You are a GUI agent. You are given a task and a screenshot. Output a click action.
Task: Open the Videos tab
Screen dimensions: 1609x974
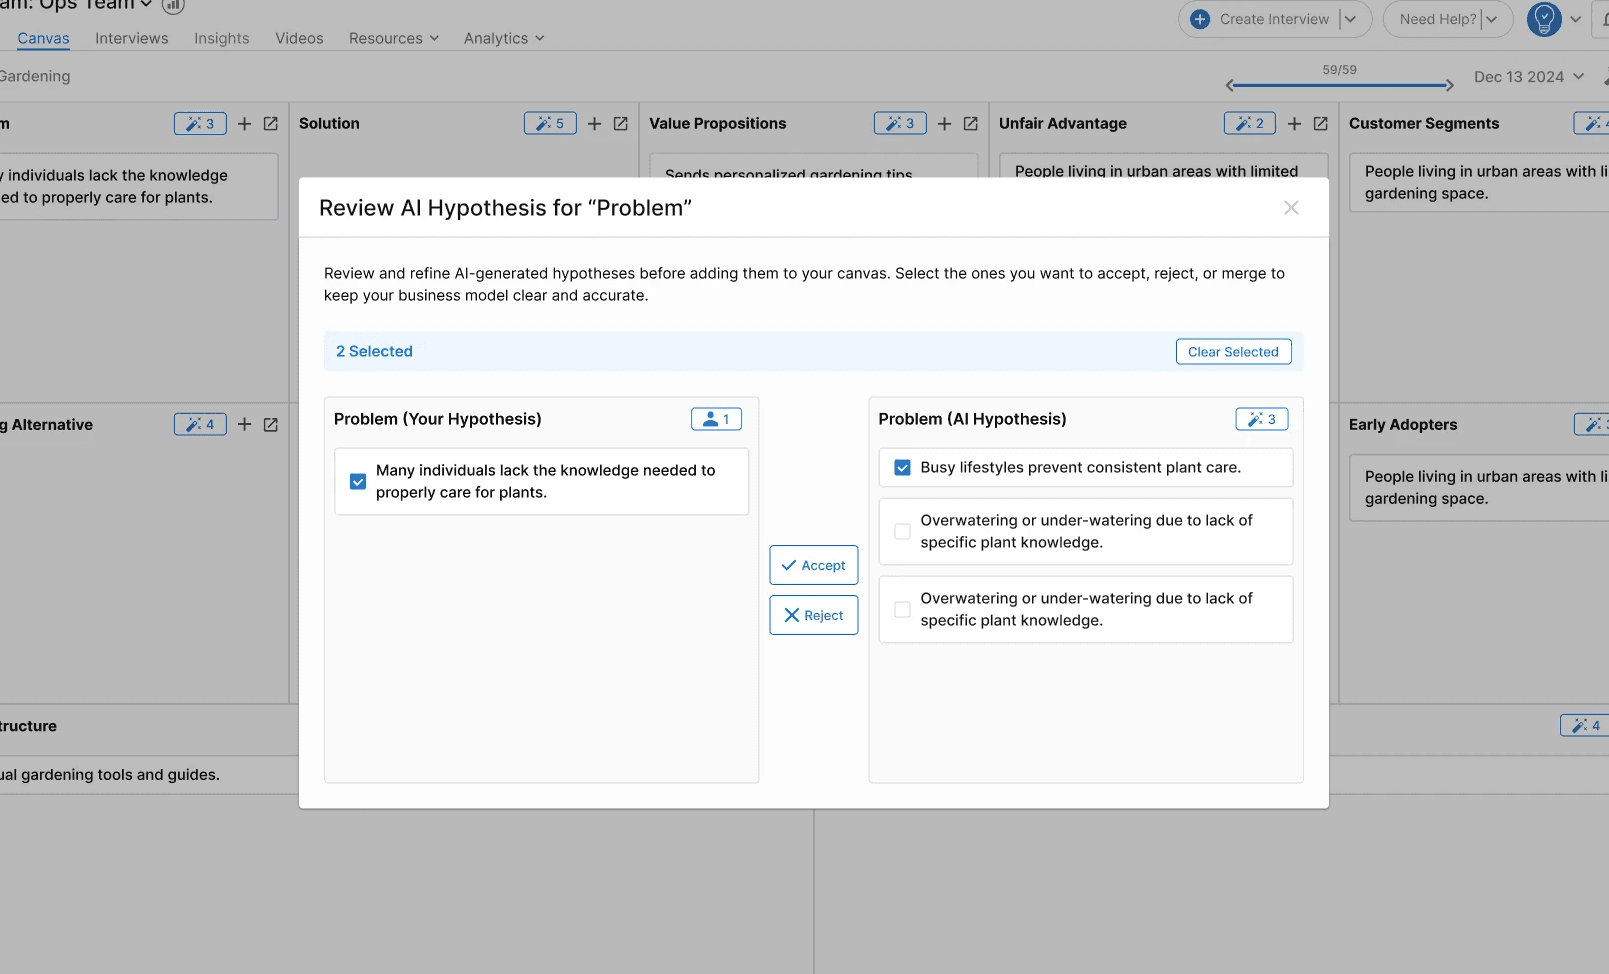(x=299, y=38)
